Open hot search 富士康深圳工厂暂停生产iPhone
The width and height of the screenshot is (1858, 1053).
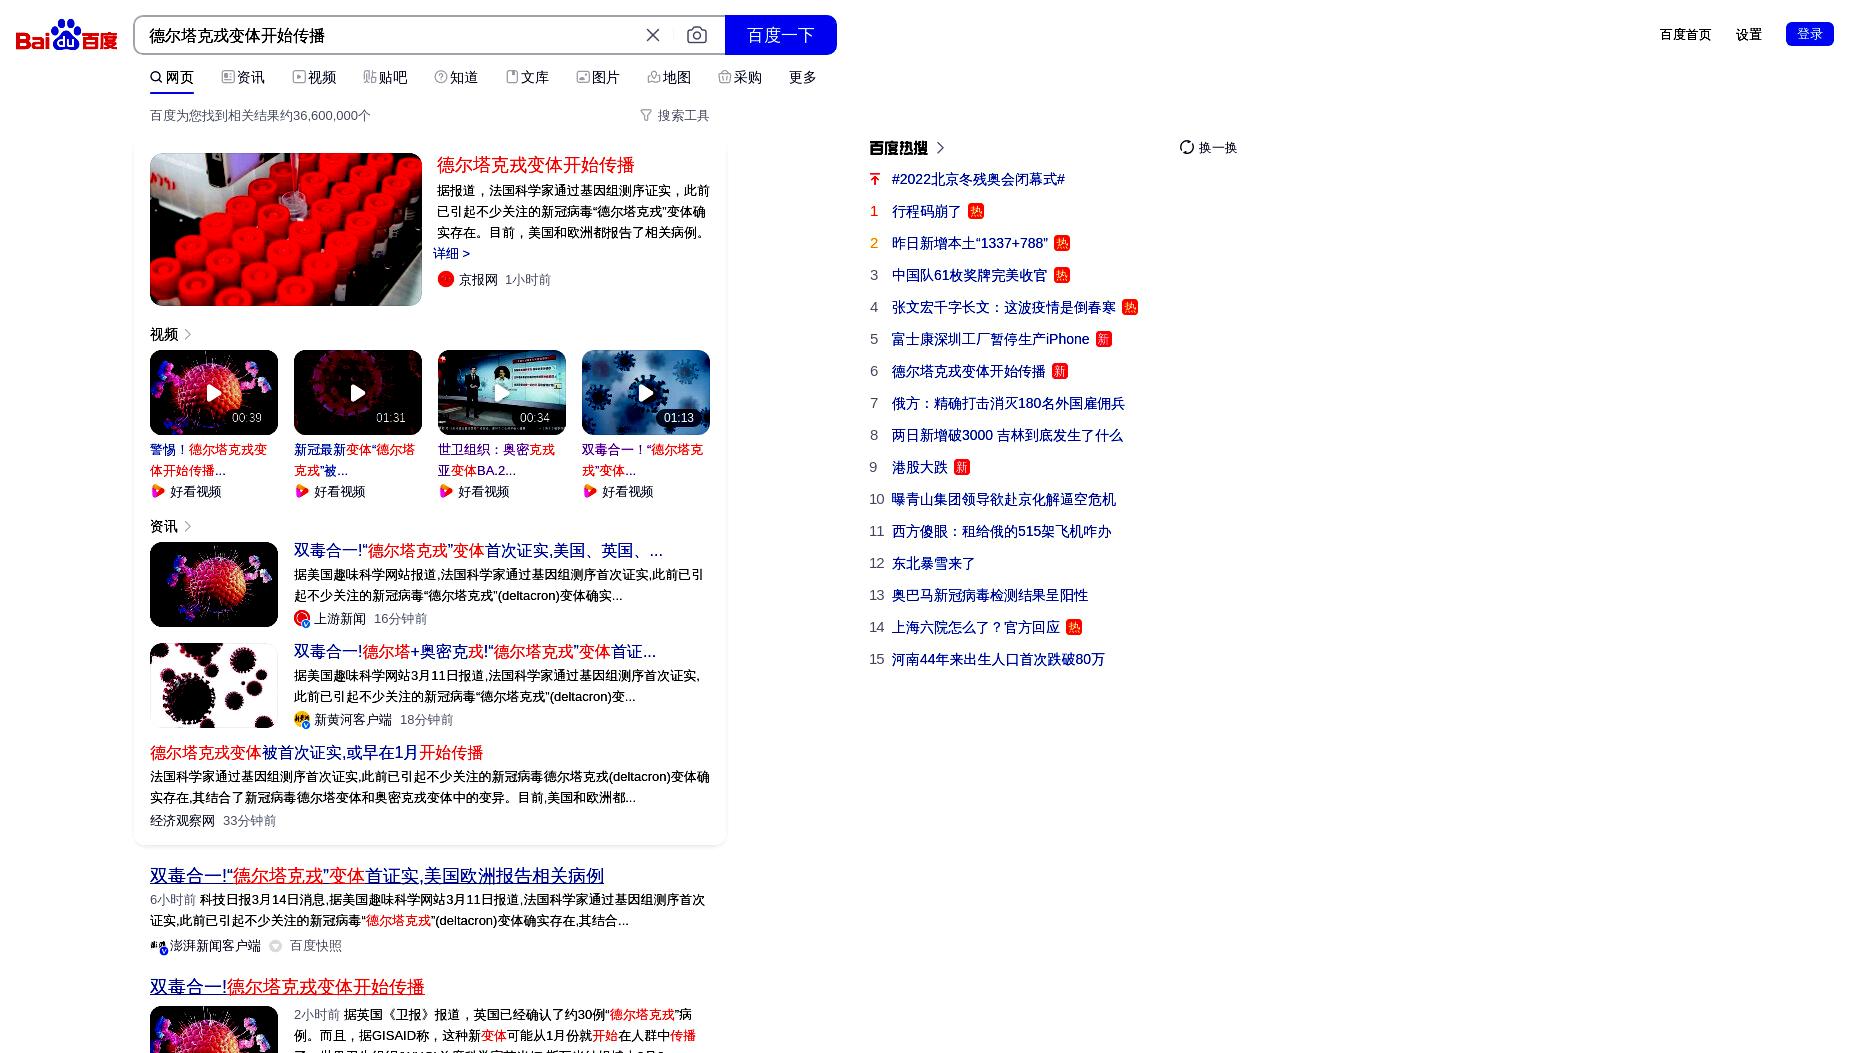tap(990, 339)
